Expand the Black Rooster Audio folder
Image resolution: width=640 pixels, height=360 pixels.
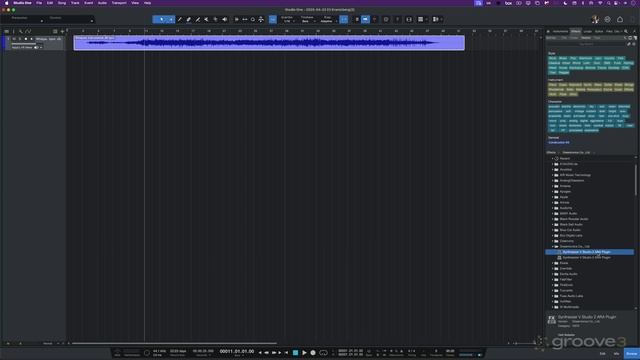tap(553, 219)
